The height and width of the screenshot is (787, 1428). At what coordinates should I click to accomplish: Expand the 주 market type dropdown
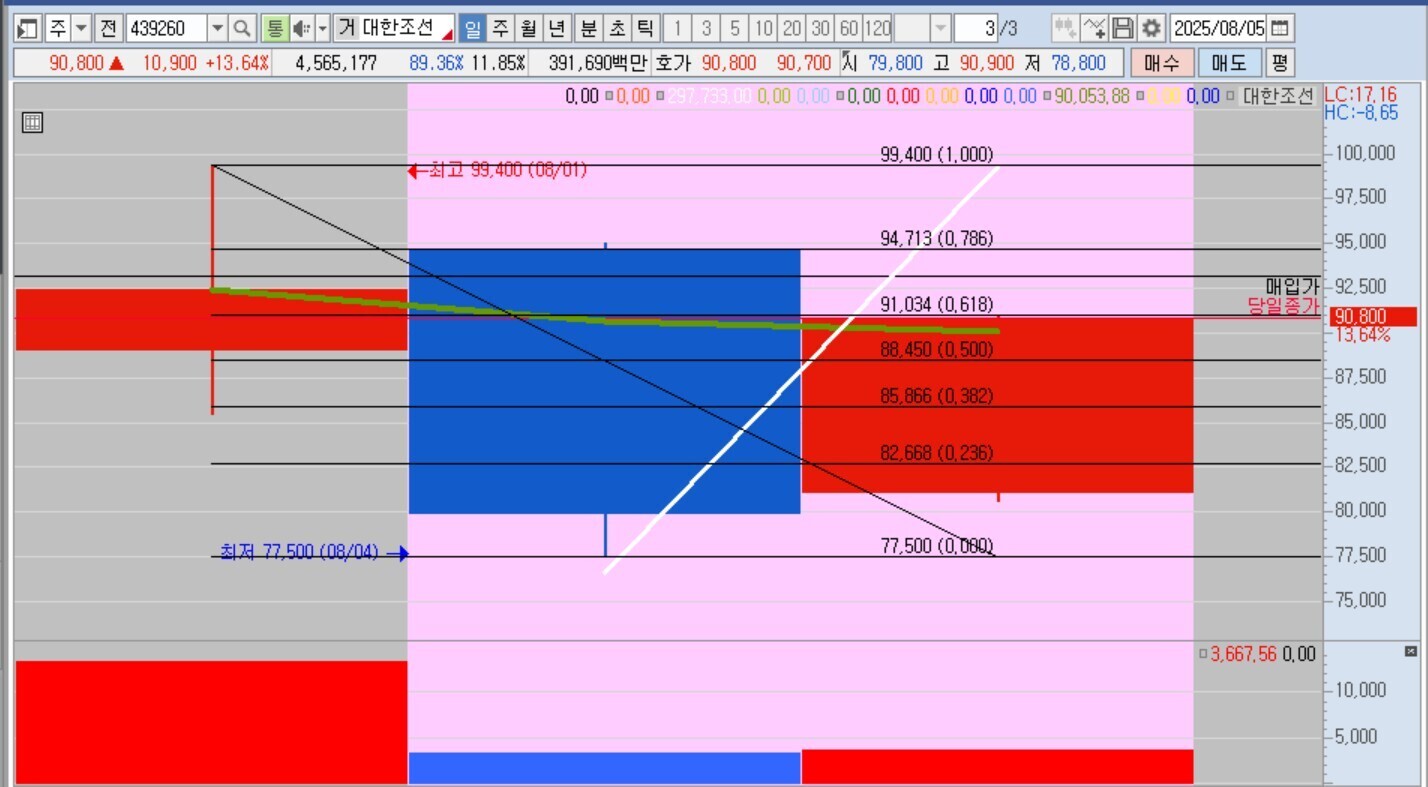click(82, 28)
